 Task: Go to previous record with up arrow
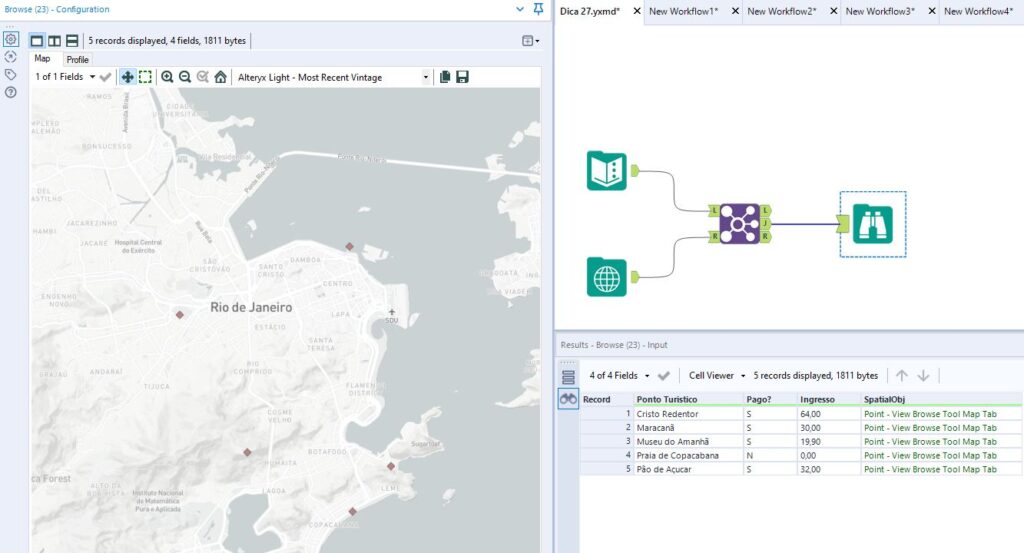[902, 375]
